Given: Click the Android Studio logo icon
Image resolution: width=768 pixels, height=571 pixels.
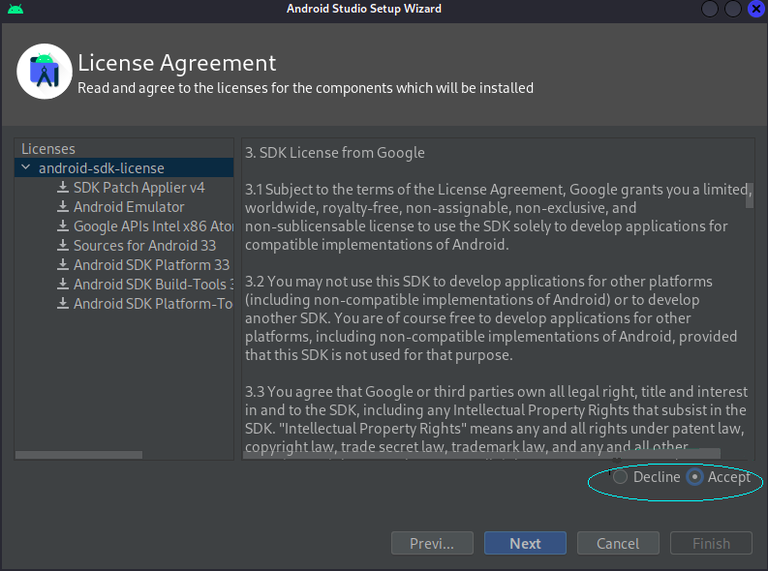Looking at the screenshot, I should point(44,72).
